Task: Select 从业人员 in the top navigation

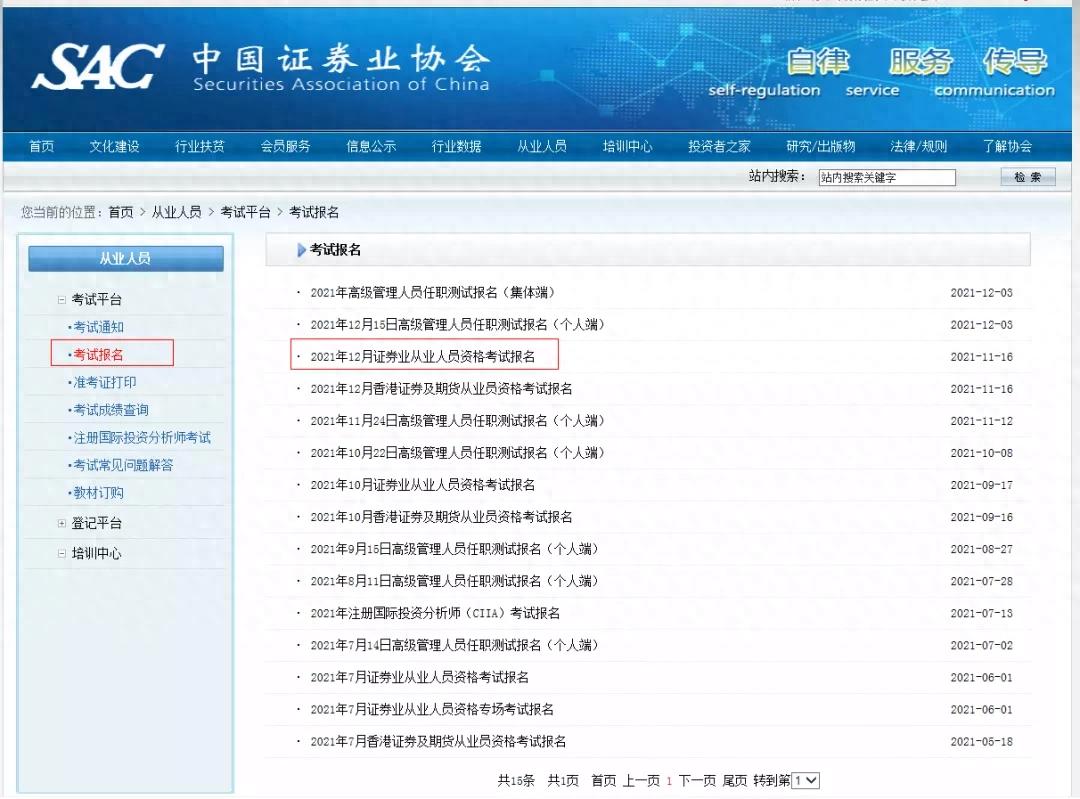Action: coord(542,144)
